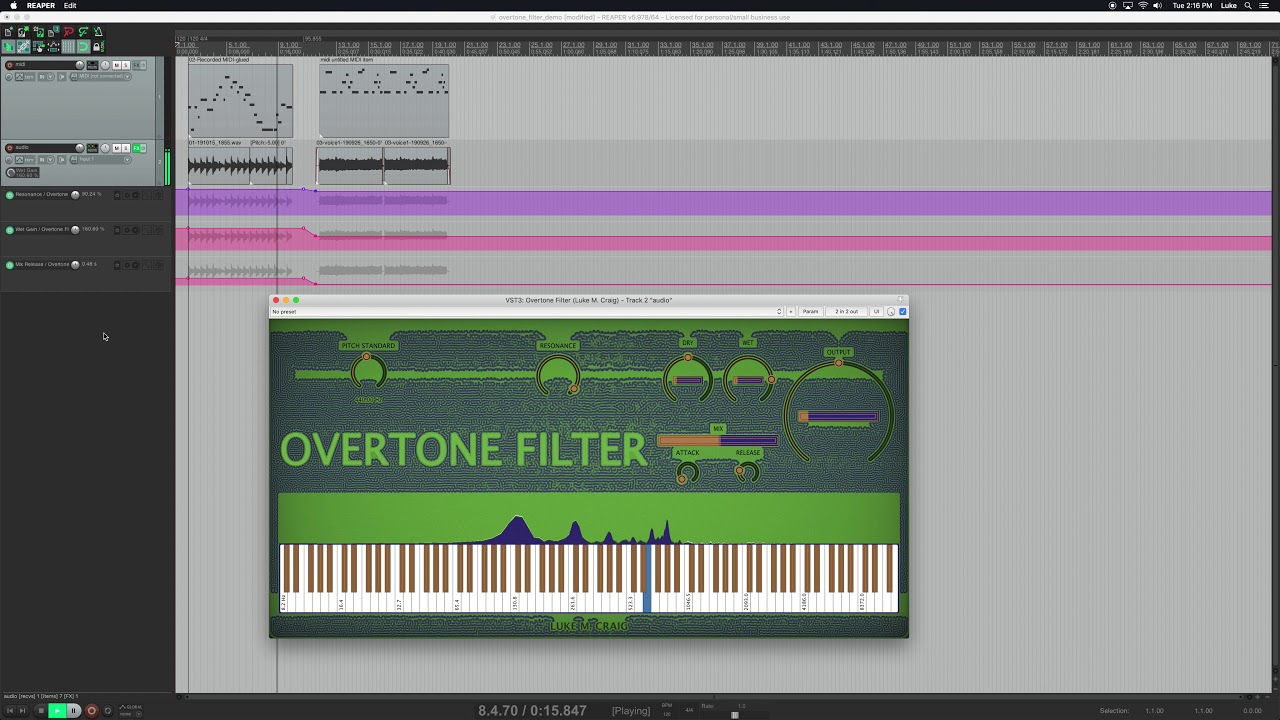Open routing for the midi track
The height and width of the screenshot is (720, 1280).
click(x=92, y=65)
